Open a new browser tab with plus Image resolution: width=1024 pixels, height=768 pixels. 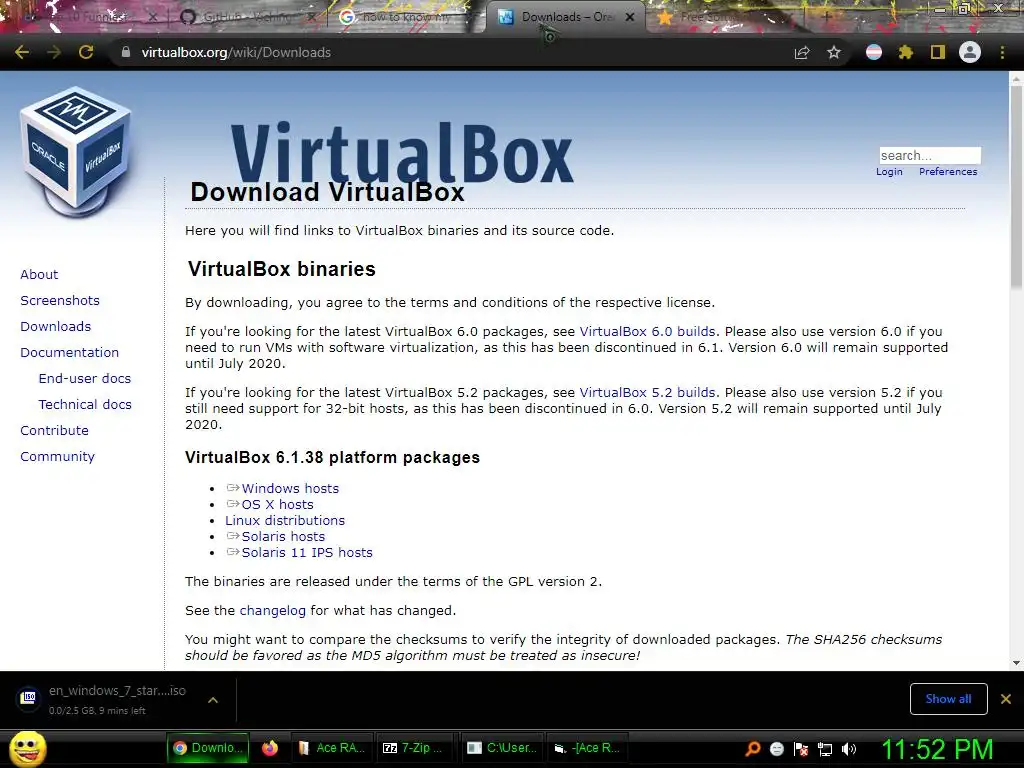pos(826,17)
